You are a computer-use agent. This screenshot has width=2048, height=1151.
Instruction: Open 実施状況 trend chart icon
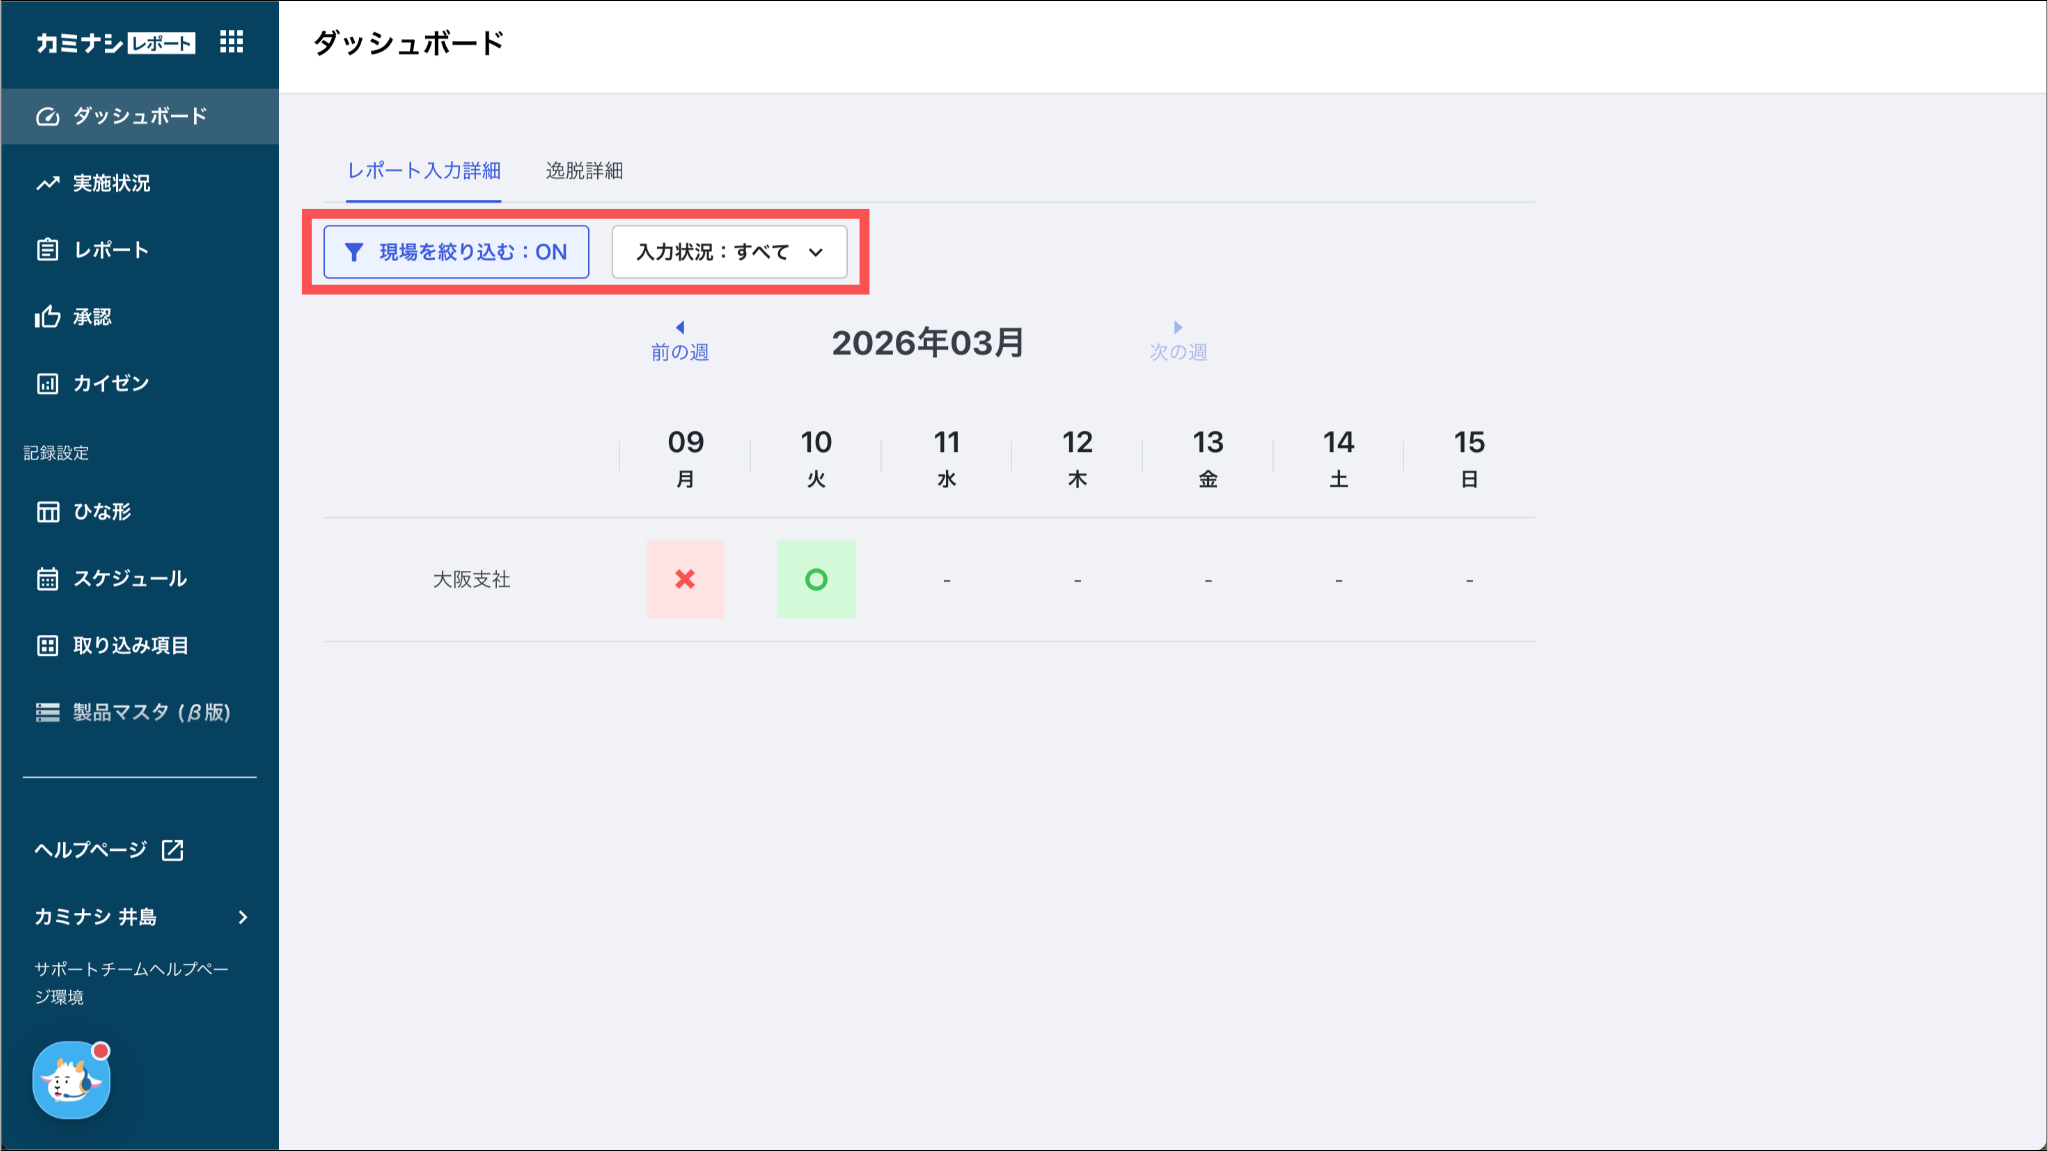point(47,184)
